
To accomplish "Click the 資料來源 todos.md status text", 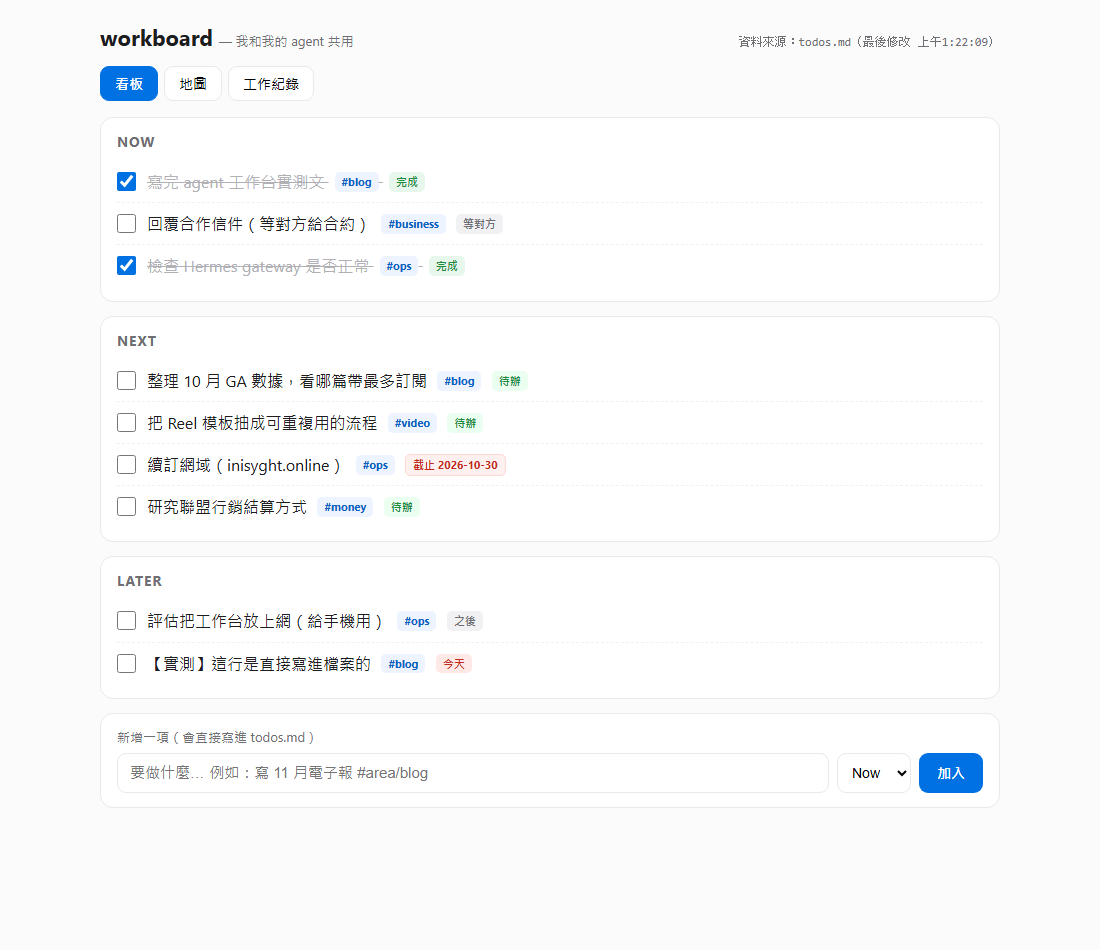I will pyautogui.click(x=866, y=42).
